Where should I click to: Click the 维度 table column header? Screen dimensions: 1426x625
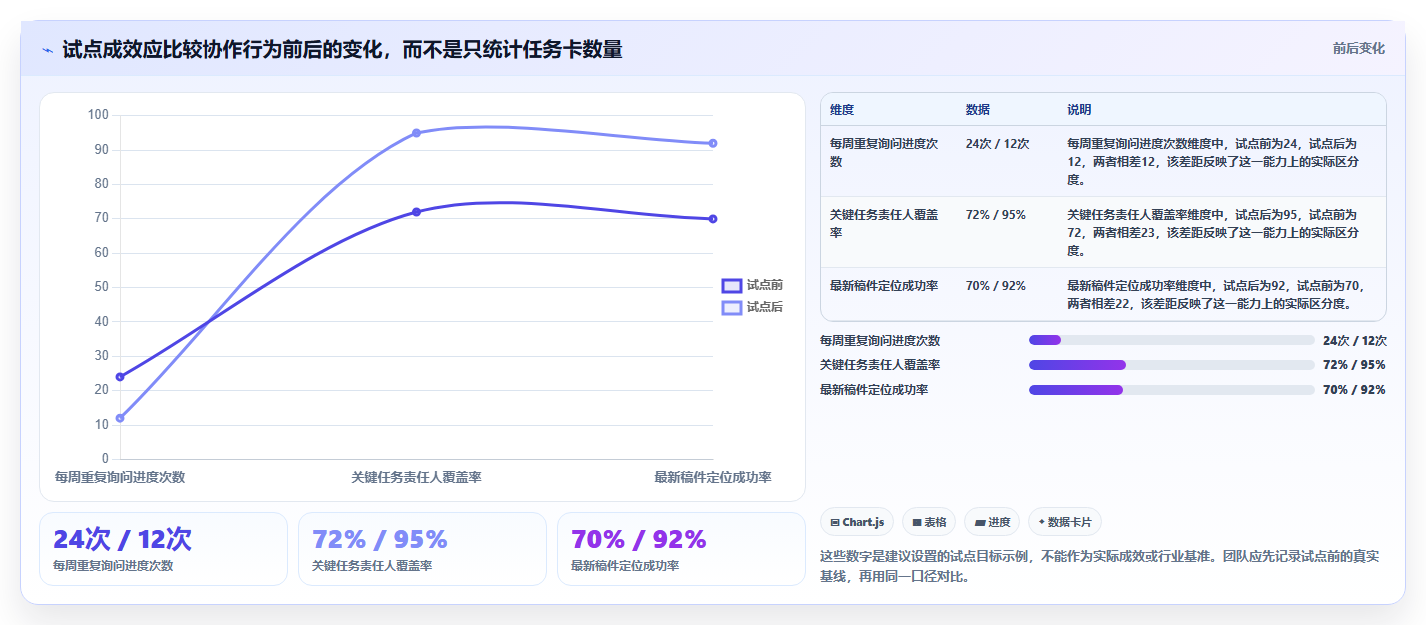[x=842, y=110]
